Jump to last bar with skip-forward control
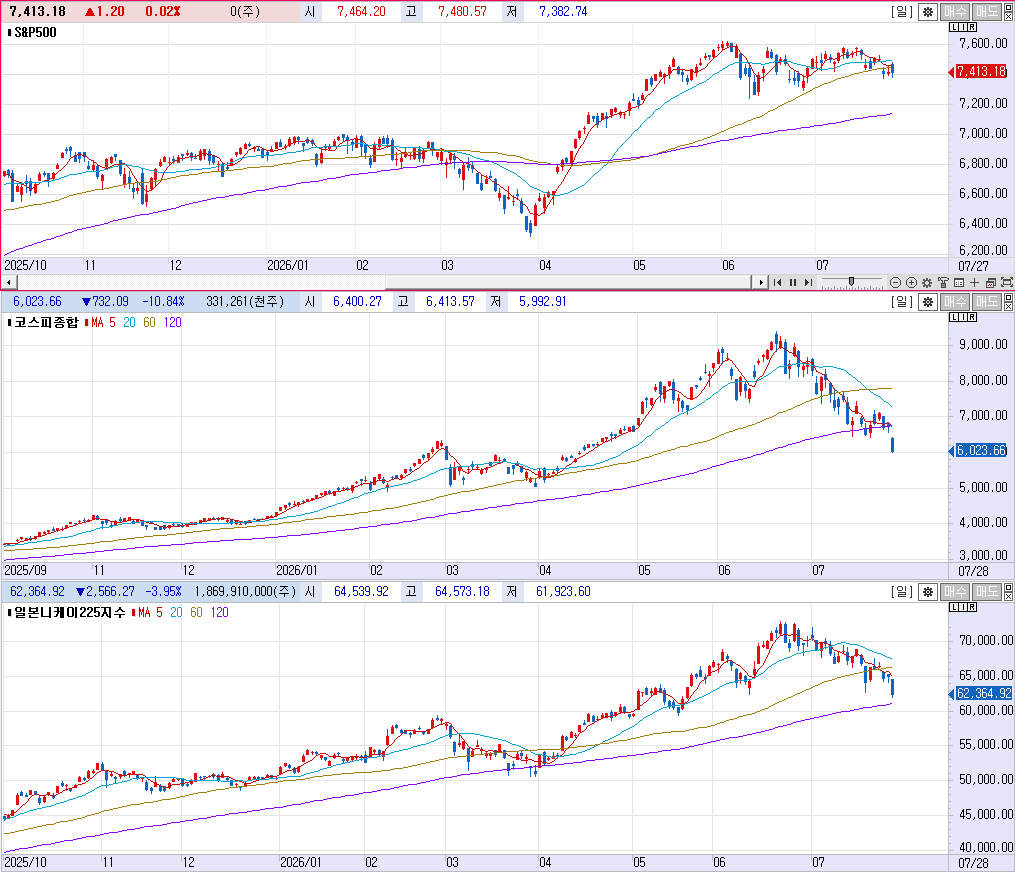 [809, 282]
